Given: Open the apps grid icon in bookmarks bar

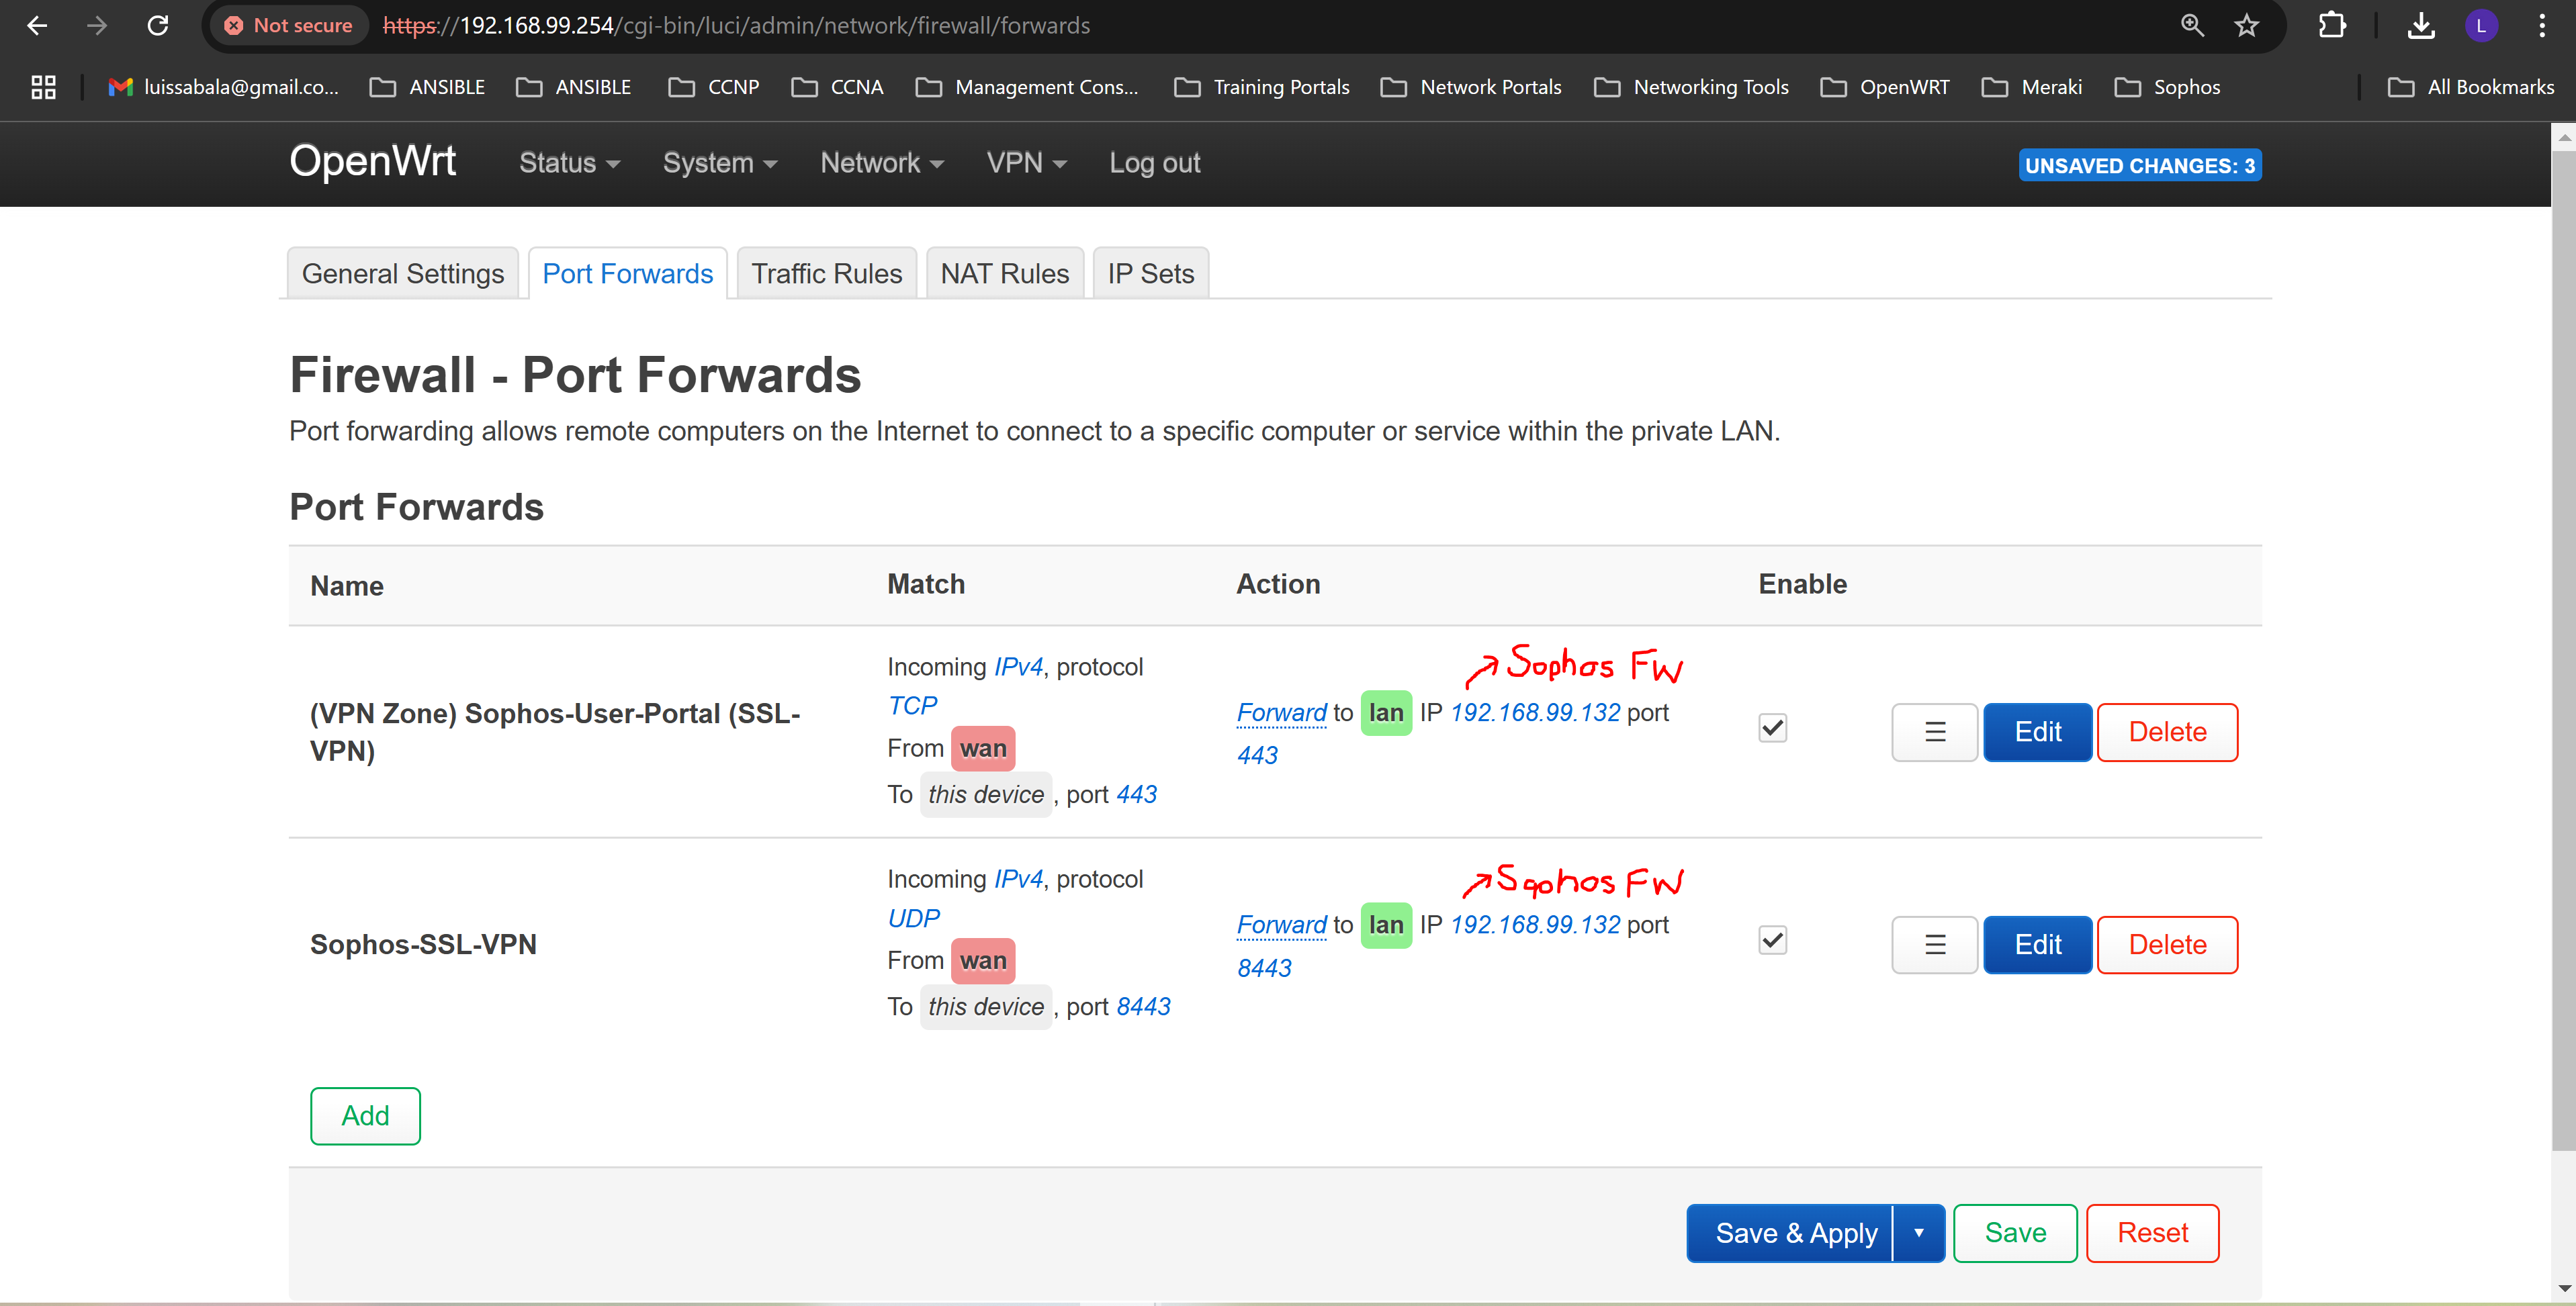Looking at the screenshot, I should click(x=43, y=87).
